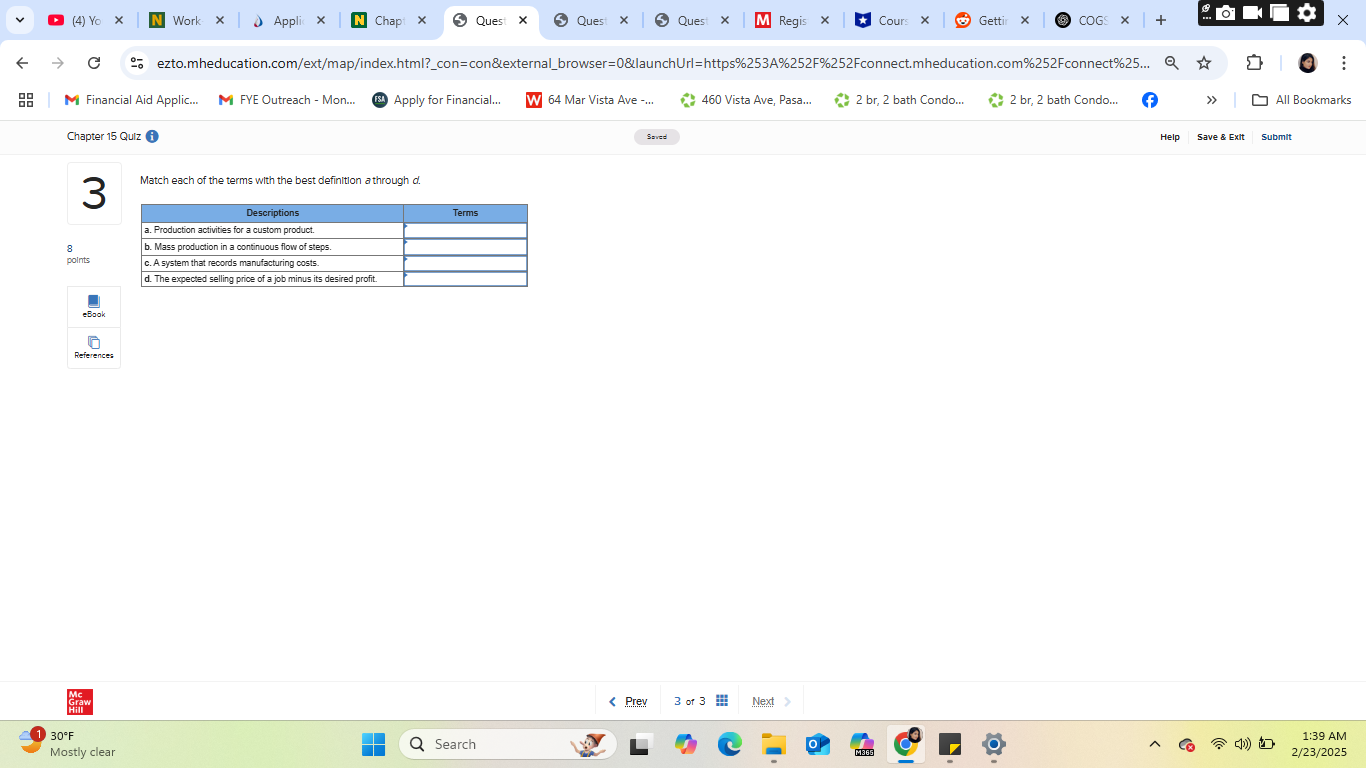Open Terms dropdown for custom product description
This screenshot has width=1366, height=768.
(x=466, y=230)
